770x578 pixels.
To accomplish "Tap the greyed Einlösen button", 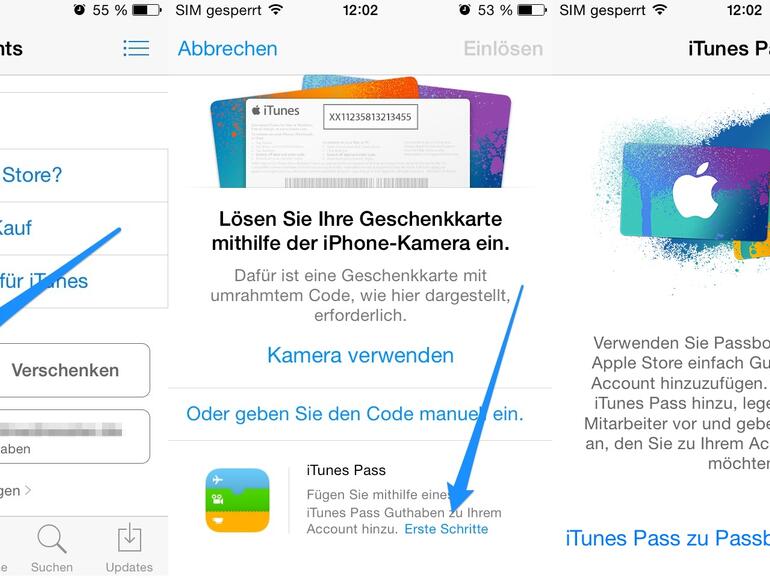I will pyautogui.click(x=503, y=49).
